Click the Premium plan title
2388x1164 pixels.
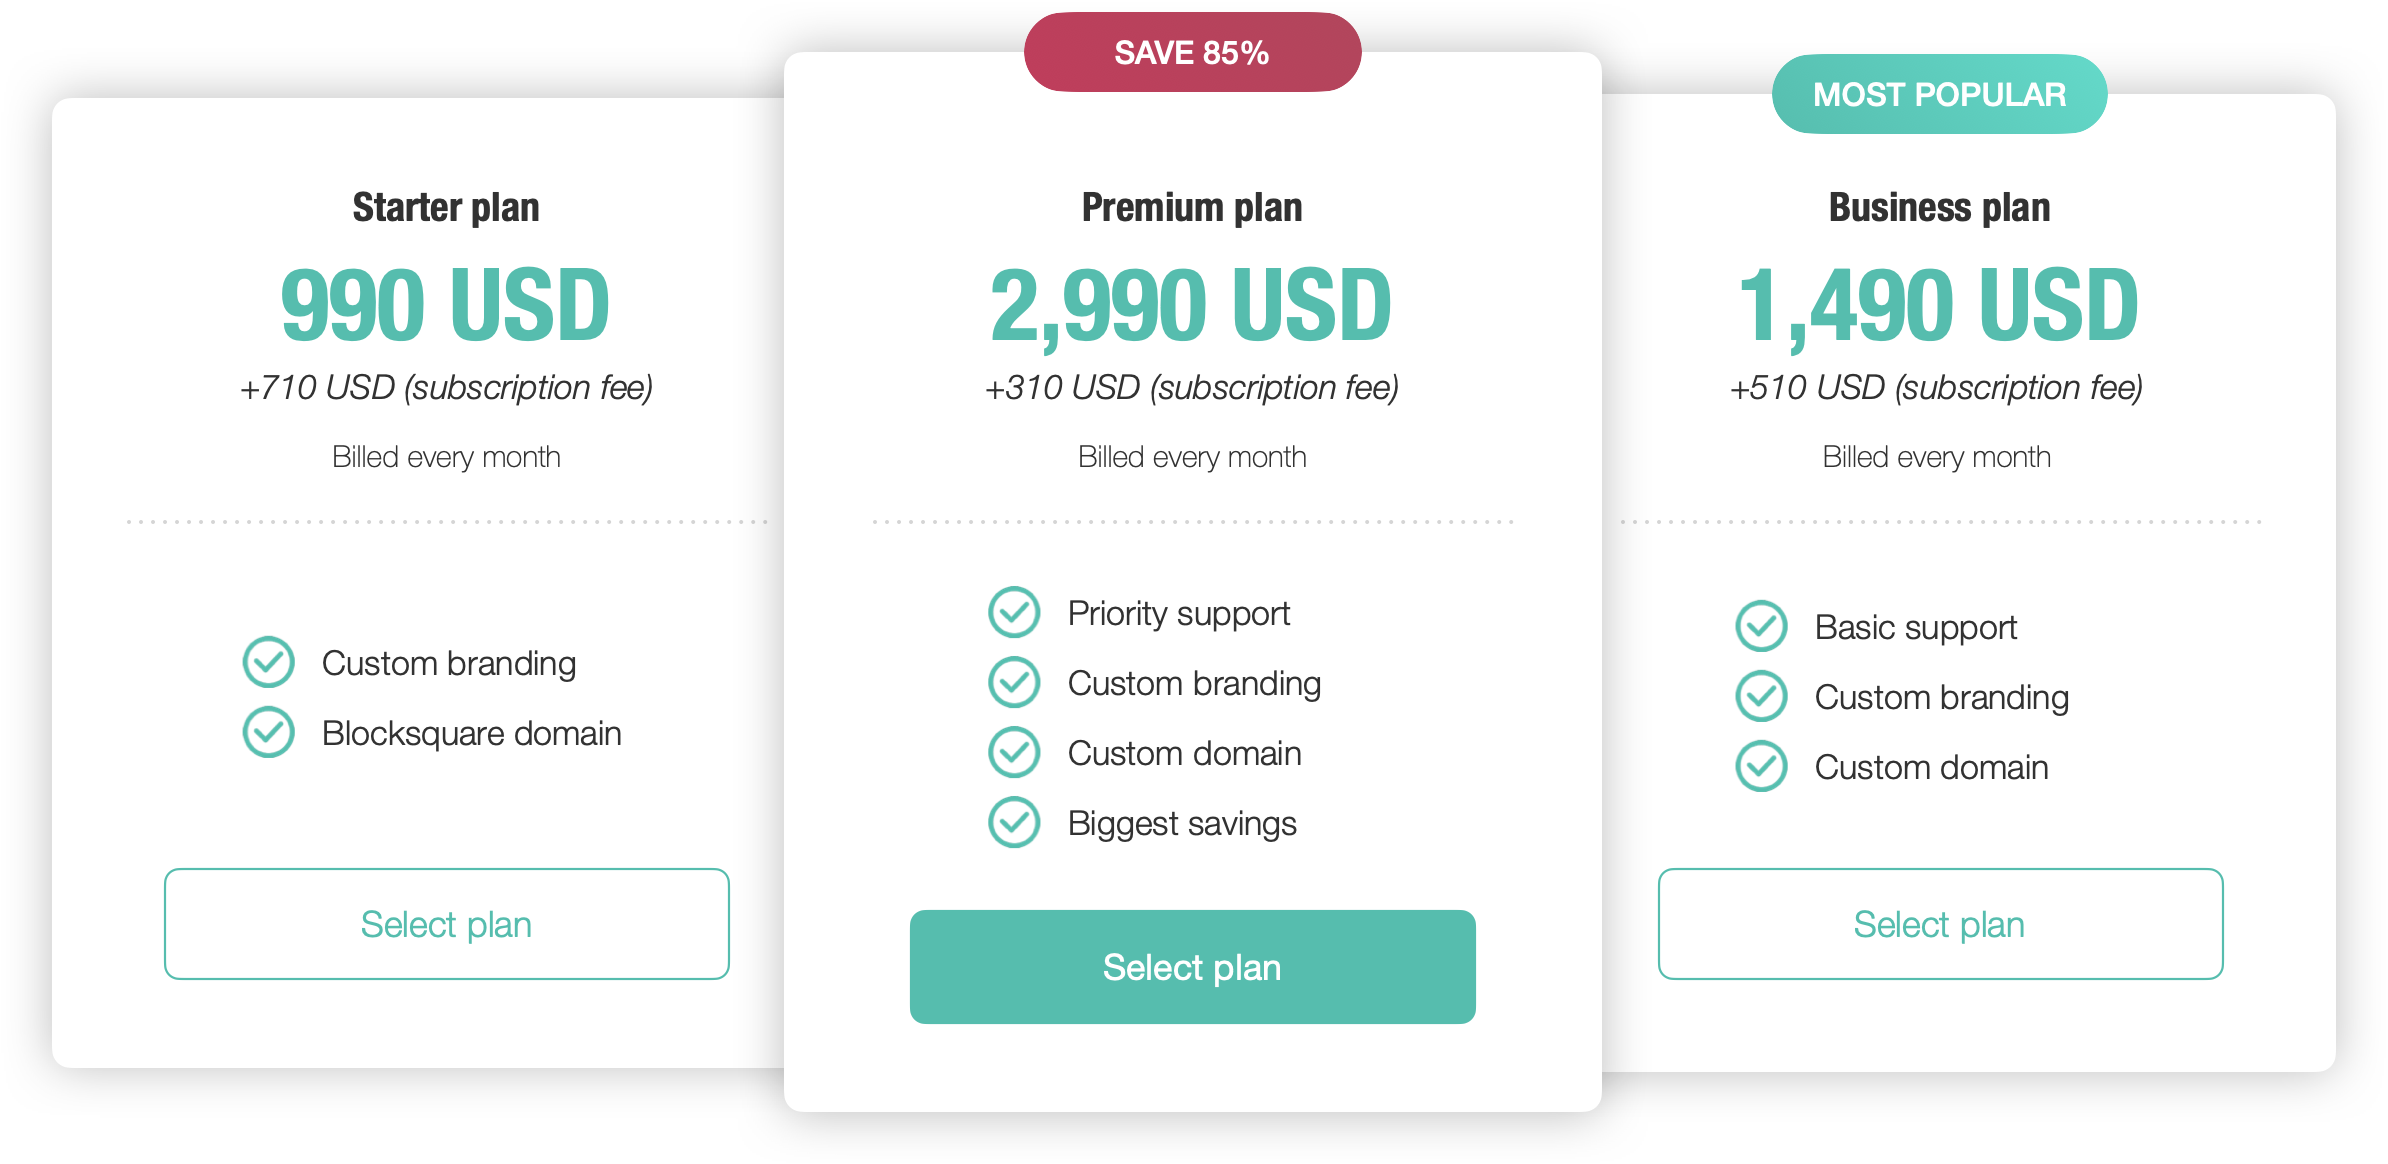[1192, 207]
